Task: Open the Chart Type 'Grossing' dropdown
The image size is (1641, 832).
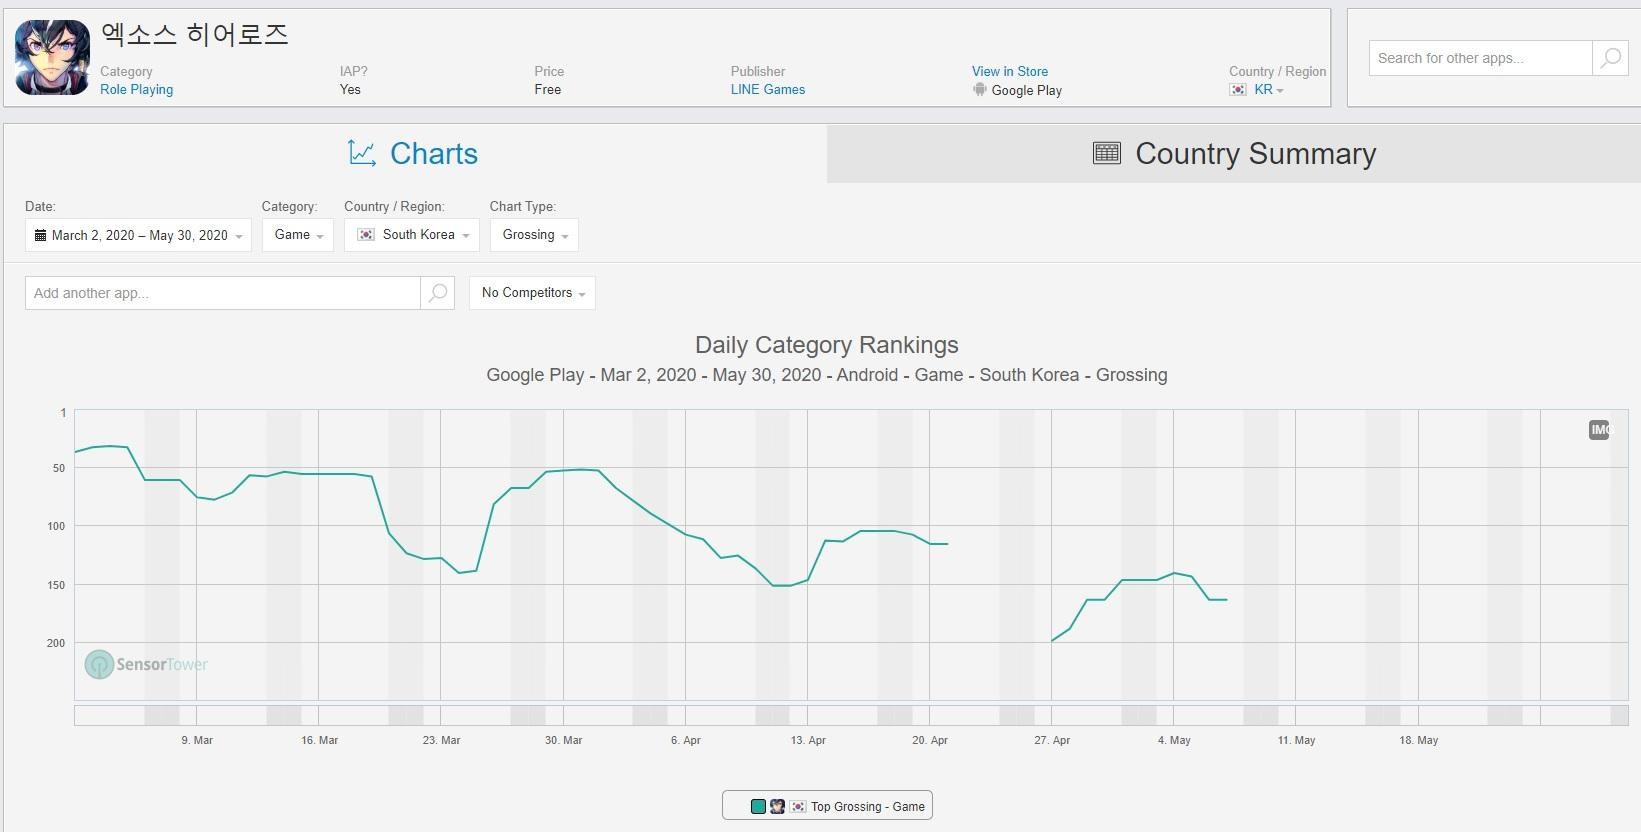Action: (534, 235)
